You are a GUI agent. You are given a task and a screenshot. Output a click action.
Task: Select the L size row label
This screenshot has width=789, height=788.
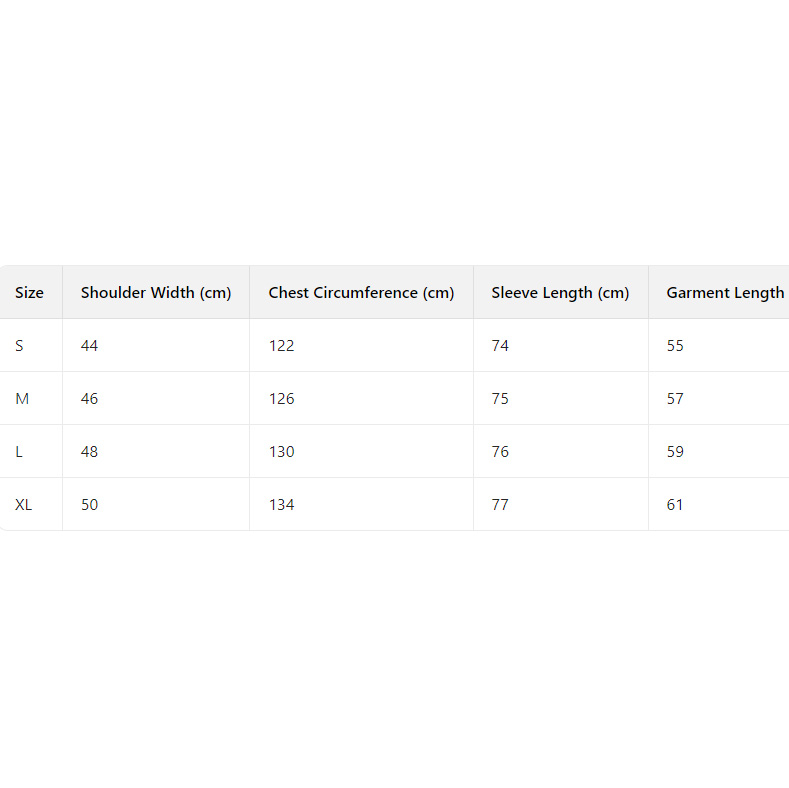click(19, 452)
